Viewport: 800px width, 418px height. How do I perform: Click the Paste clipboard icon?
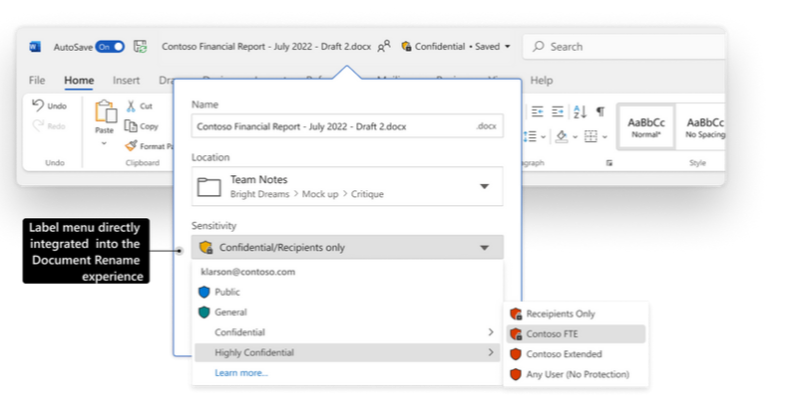[x=106, y=111]
